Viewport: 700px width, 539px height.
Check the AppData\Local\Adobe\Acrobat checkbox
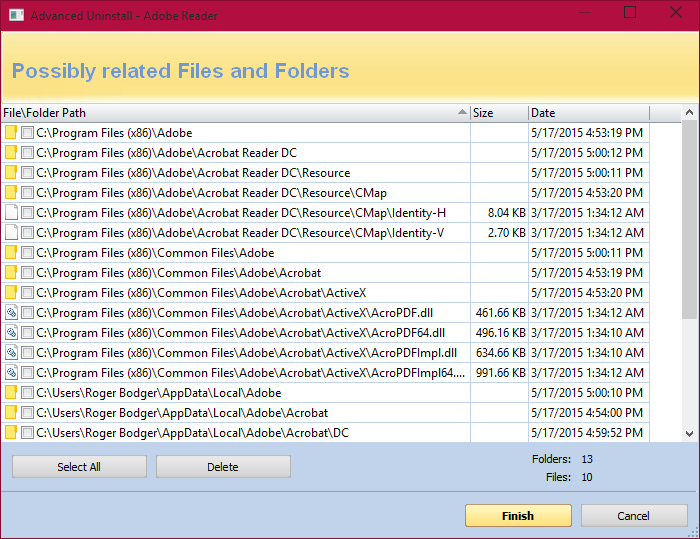coord(27,413)
